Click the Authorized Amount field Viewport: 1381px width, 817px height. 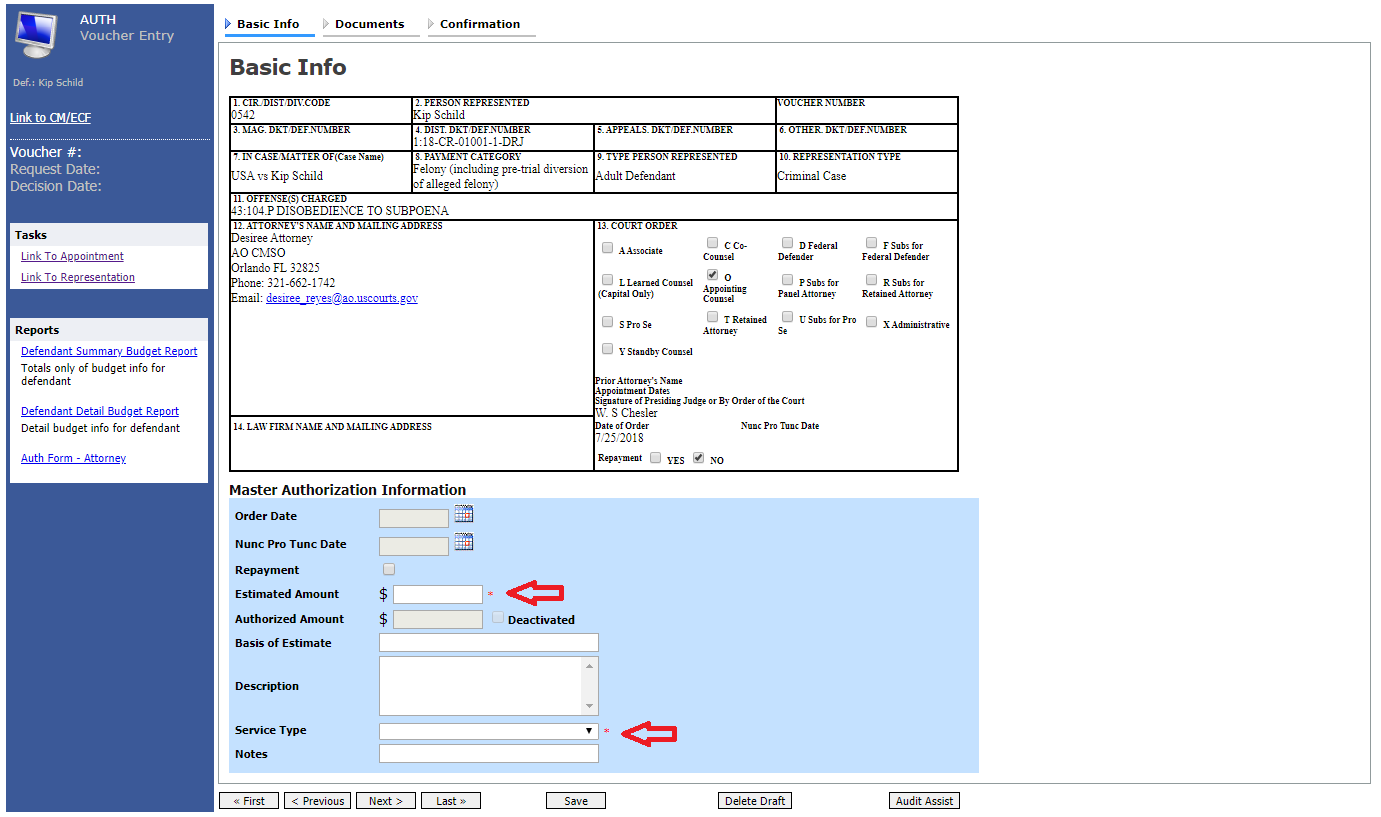point(438,619)
